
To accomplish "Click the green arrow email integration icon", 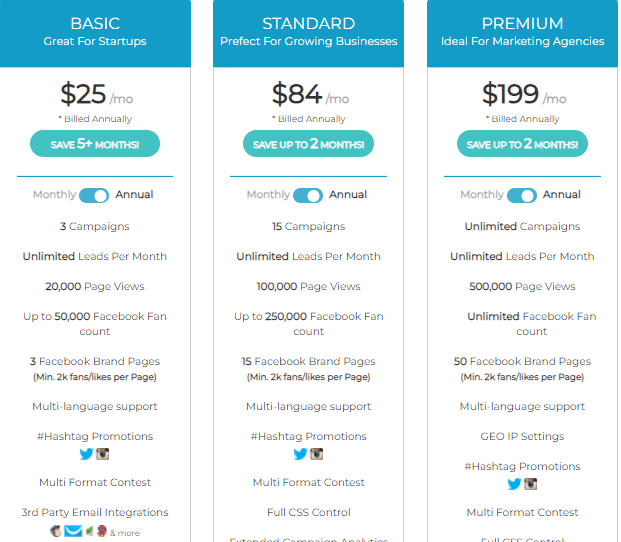I will pyautogui.click(x=90, y=531).
